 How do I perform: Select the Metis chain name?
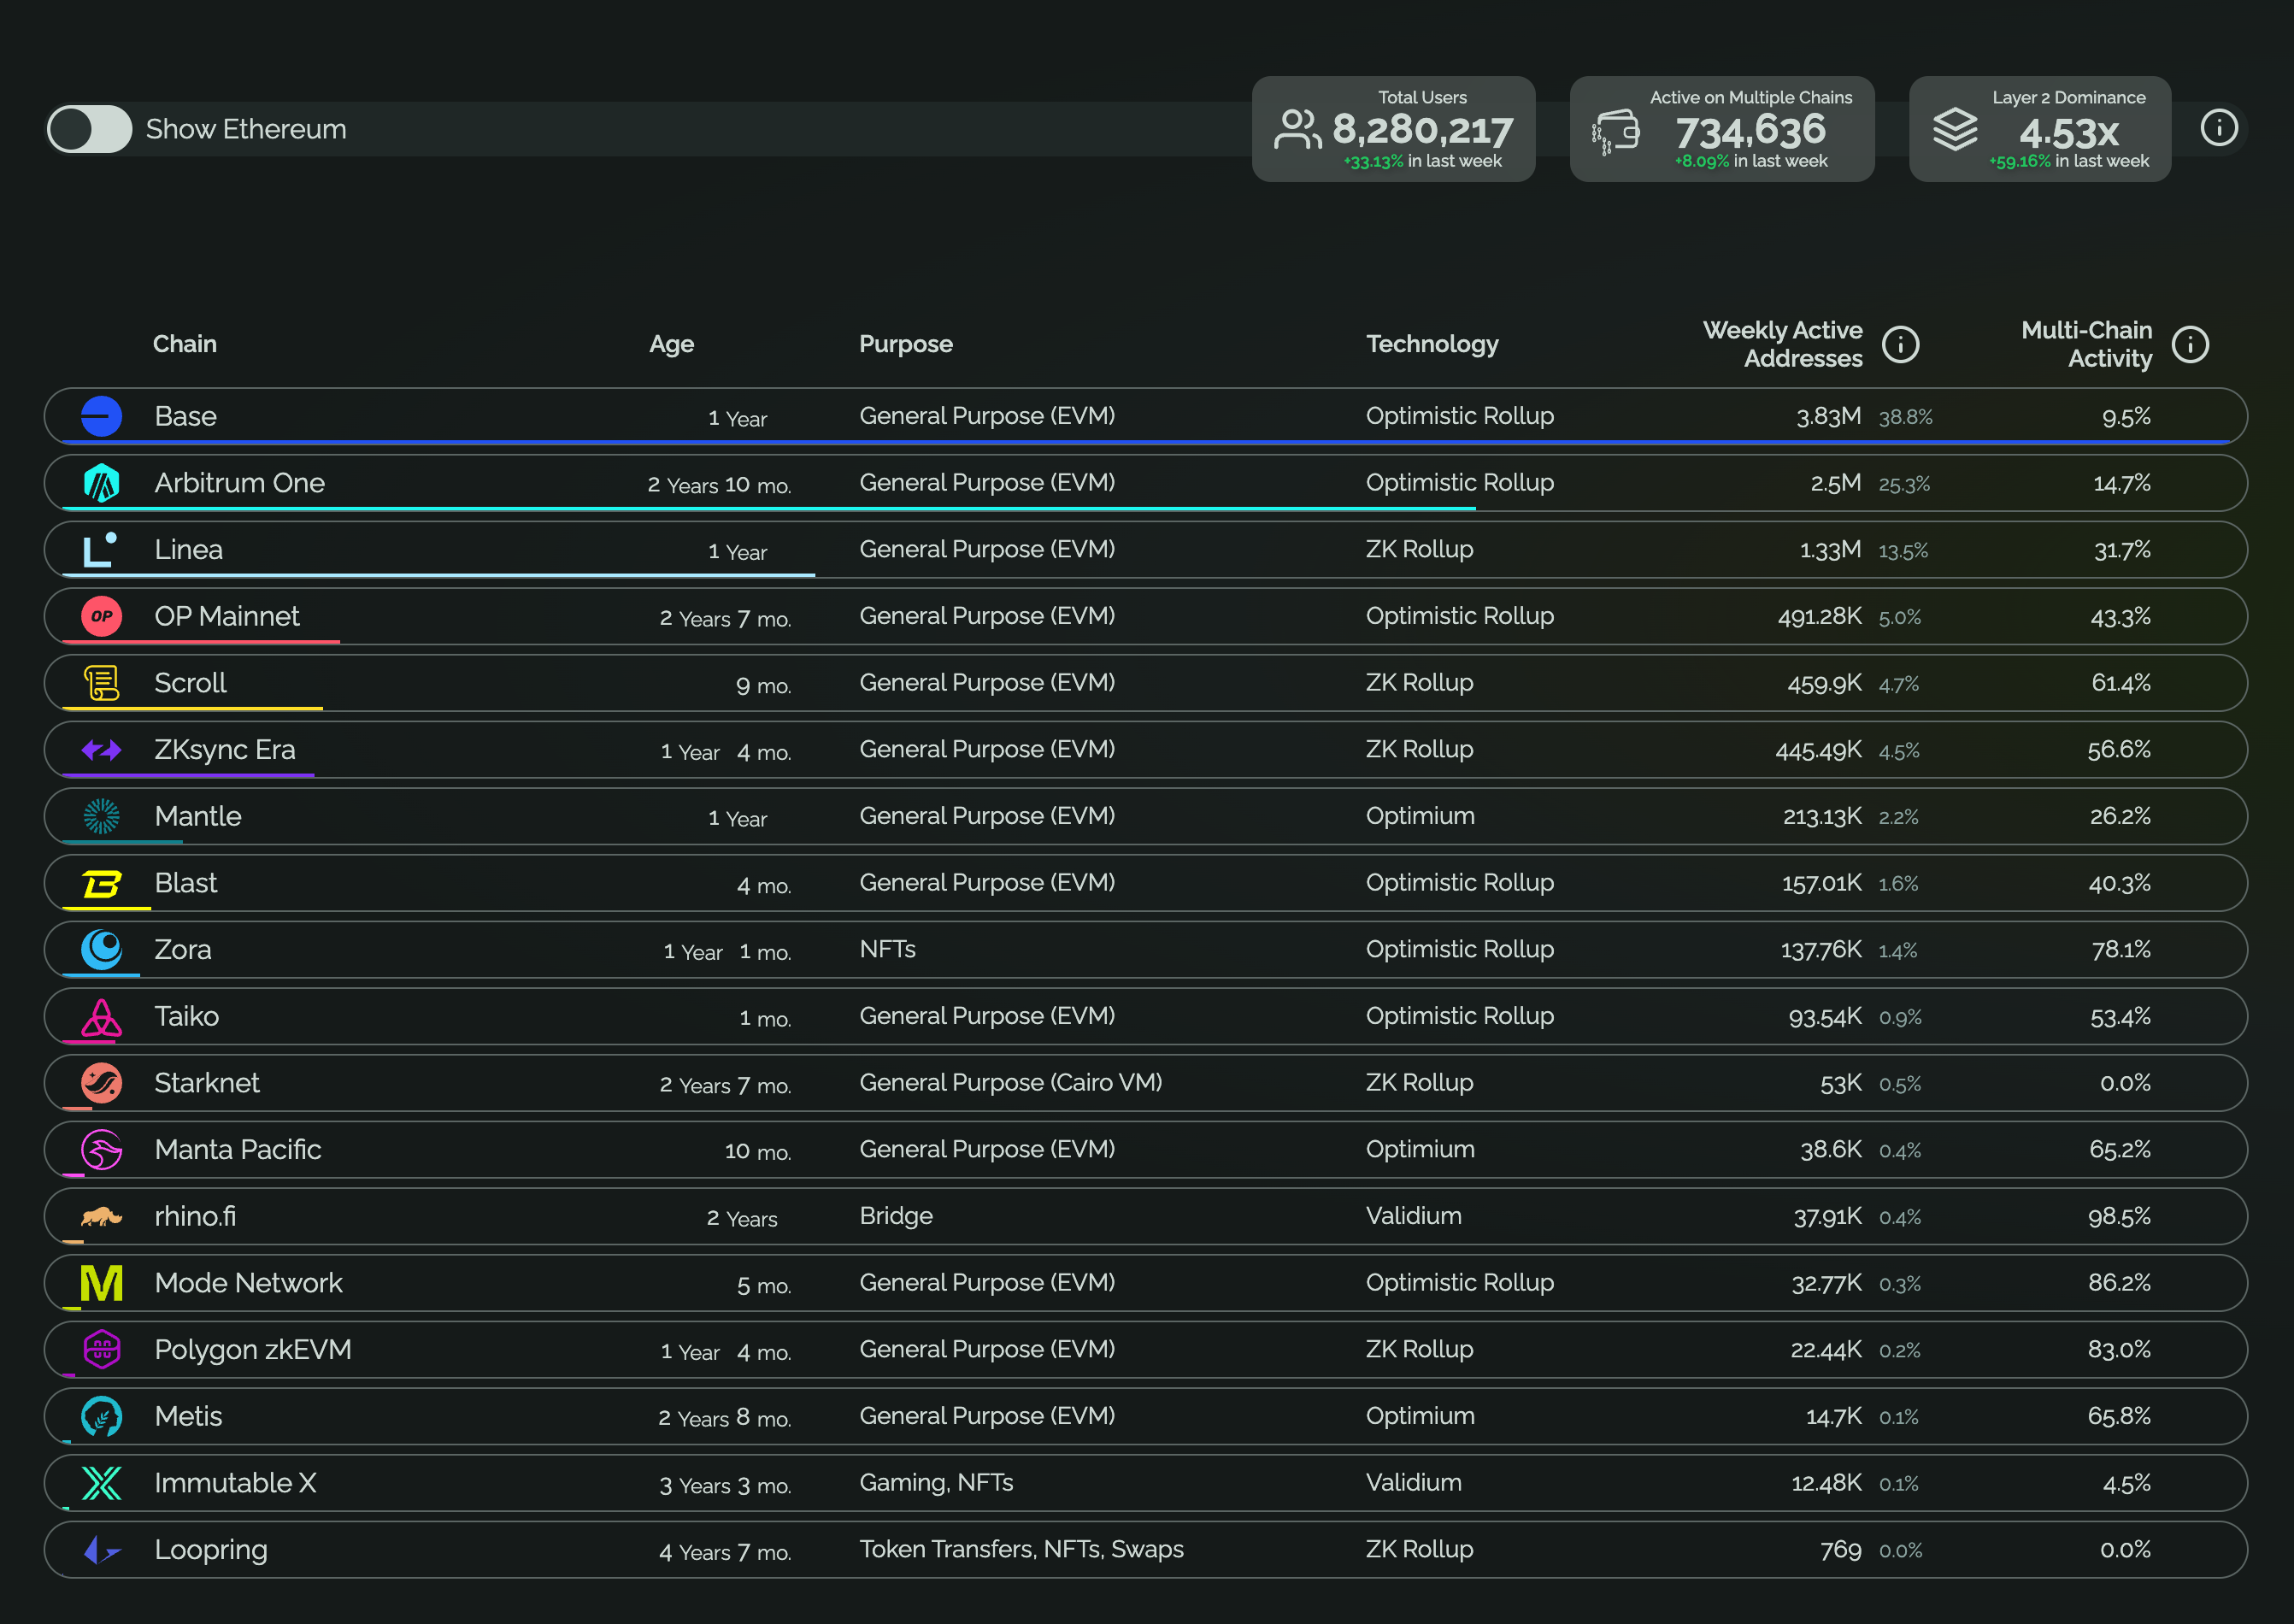[x=189, y=1416]
